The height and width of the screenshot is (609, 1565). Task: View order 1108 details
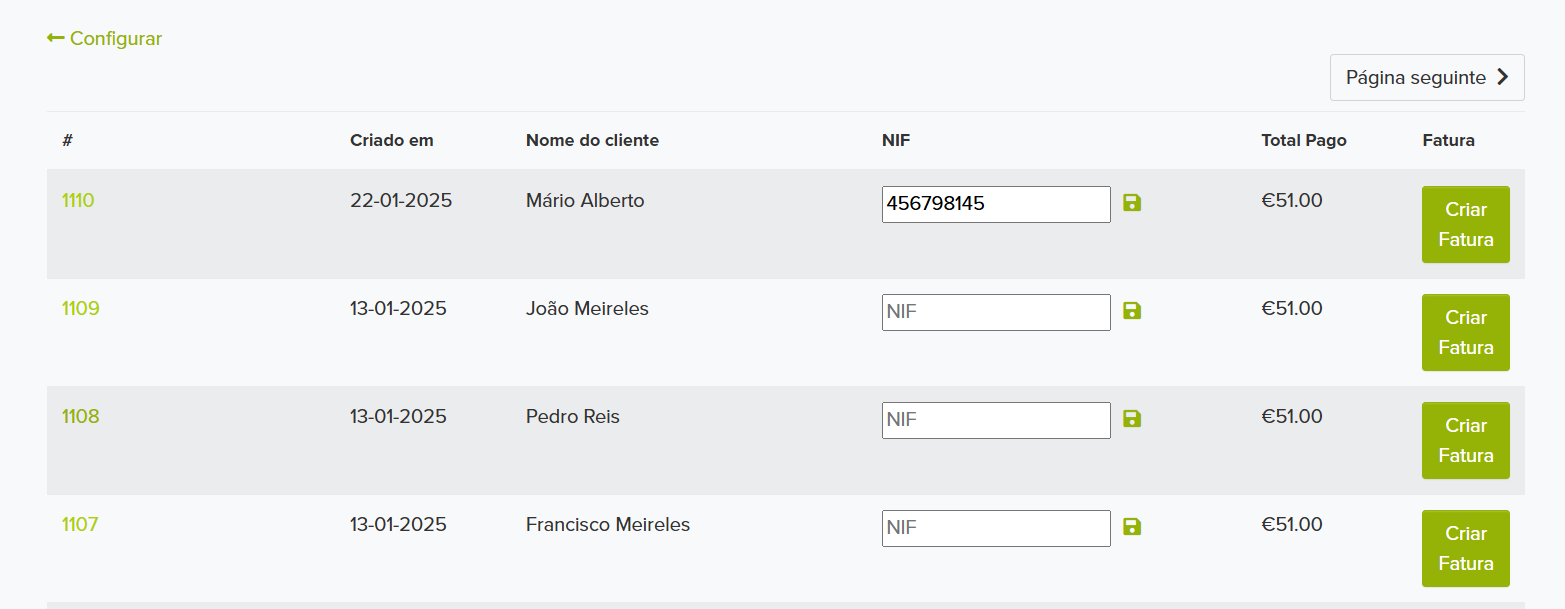(x=81, y=416)
